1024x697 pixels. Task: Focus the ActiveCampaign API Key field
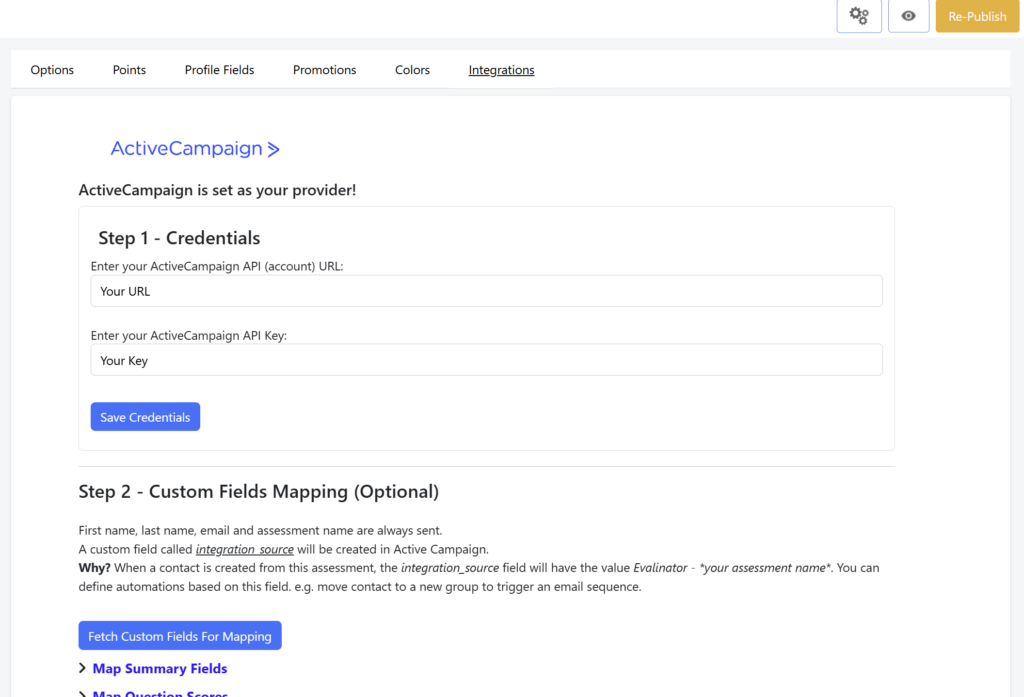click(x=487, y=360)
